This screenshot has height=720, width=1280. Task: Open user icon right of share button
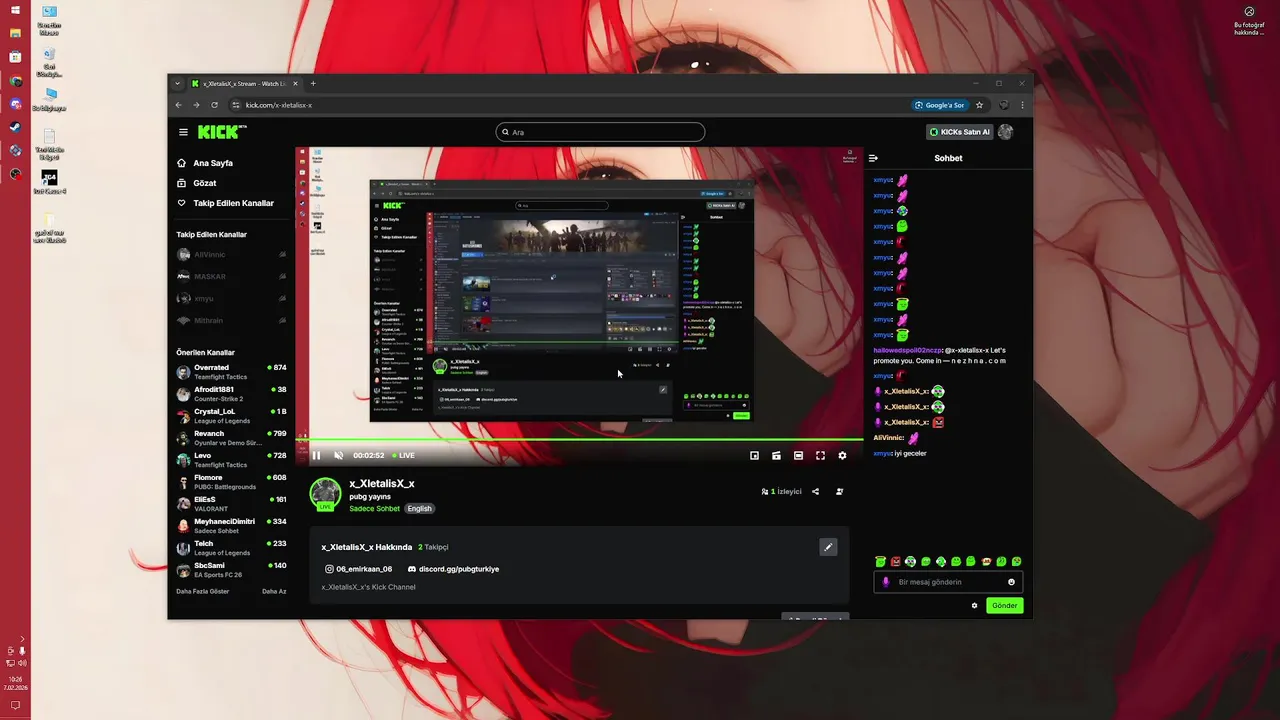pos(839,491)
